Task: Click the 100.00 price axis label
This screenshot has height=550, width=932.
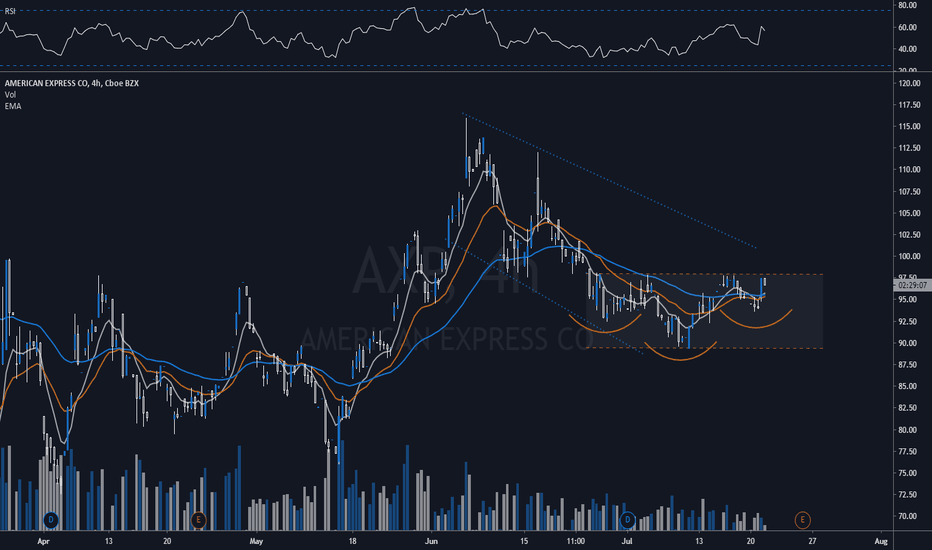Action: coord(909,256)
